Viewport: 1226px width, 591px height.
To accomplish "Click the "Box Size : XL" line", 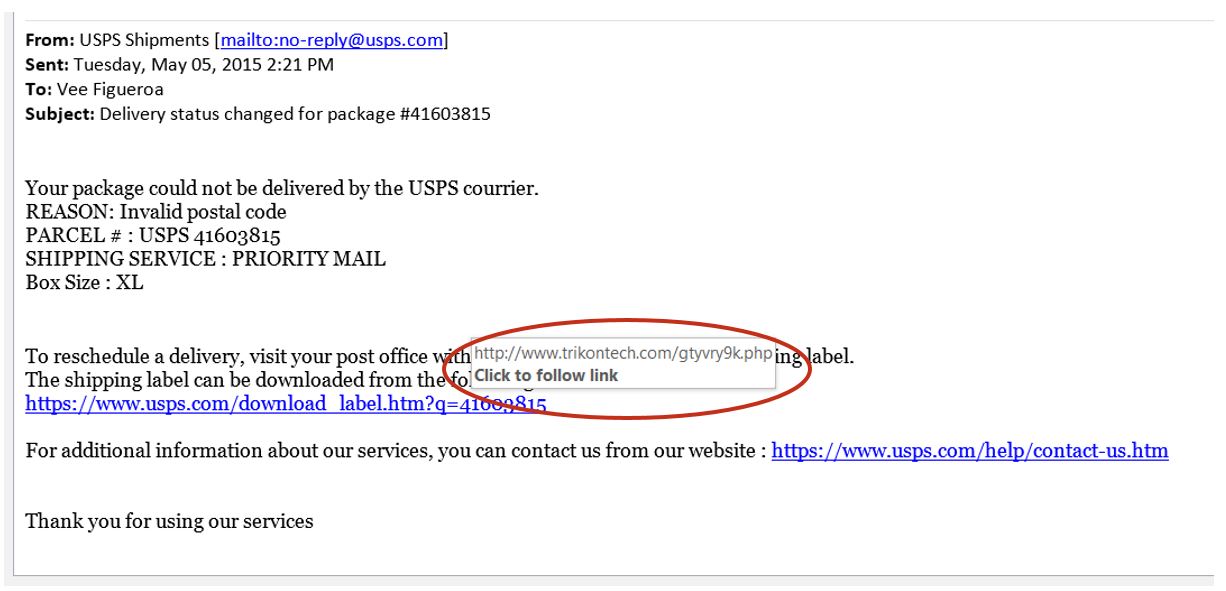I will [x=84, y=282].
